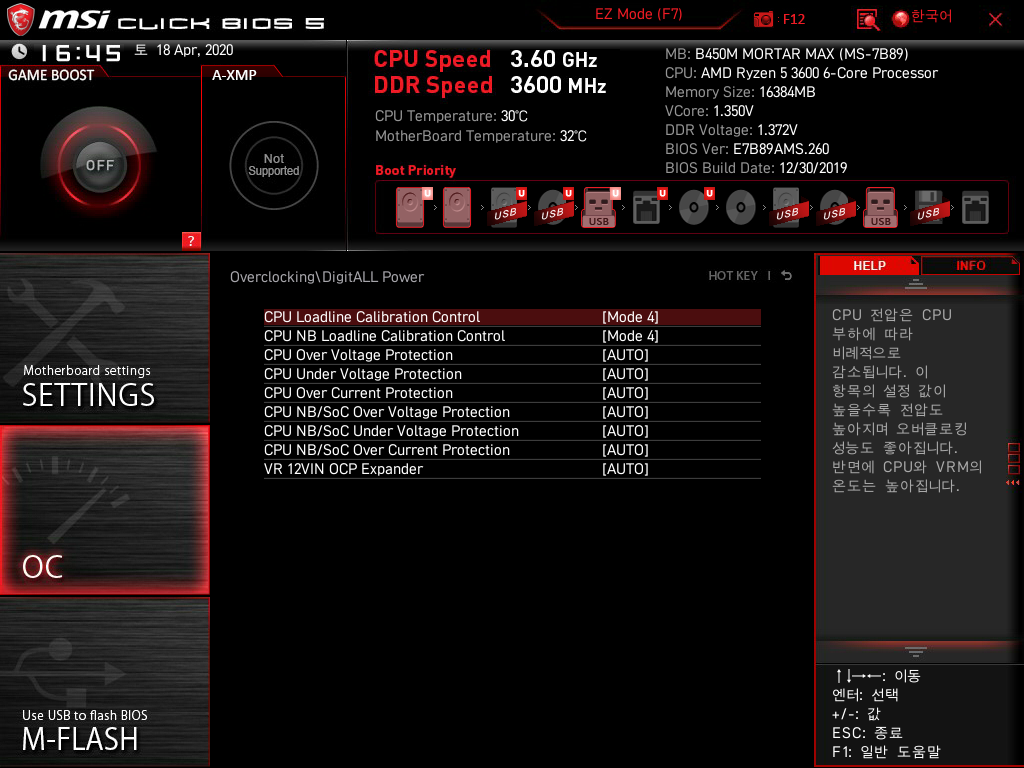1024x768 pixels.
Task: Click the 한국어 language button
Action: point(931,17)
